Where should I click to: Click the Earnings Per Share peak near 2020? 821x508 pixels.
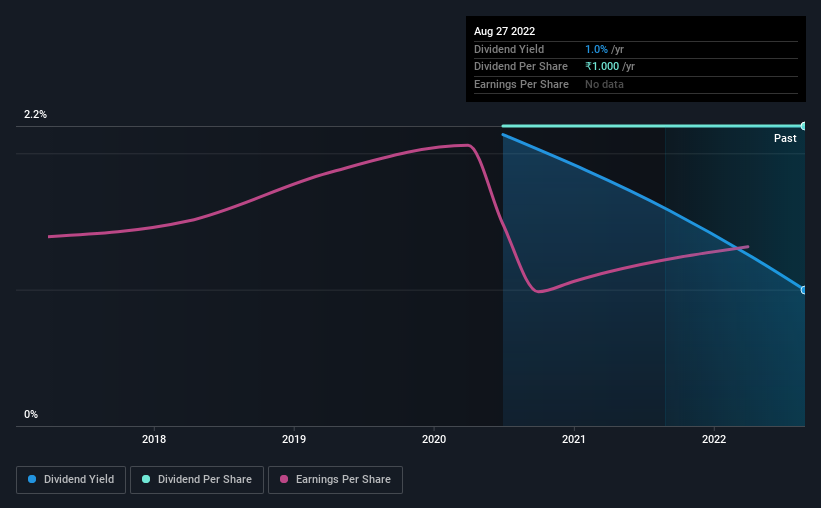[466, 145]
